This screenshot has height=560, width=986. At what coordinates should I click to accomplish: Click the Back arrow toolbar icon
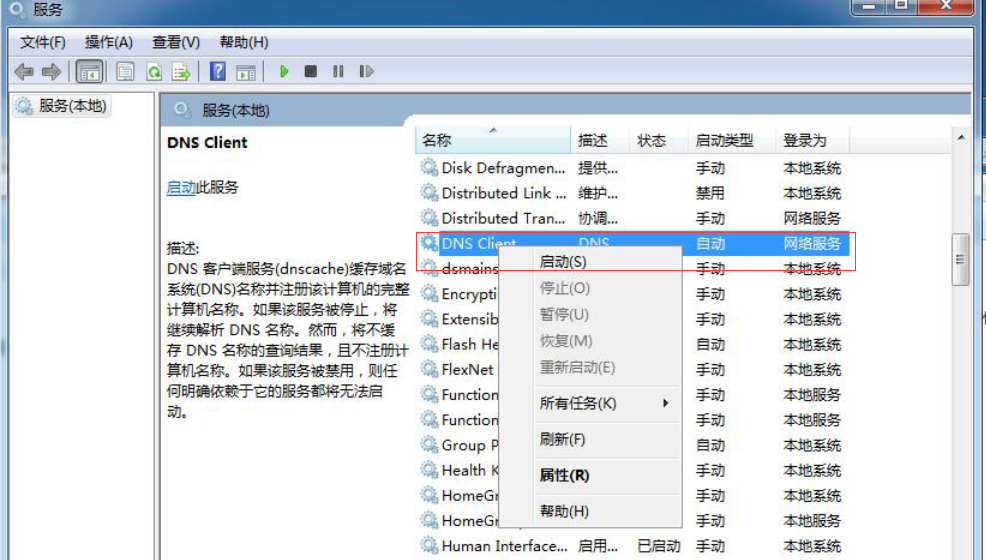pyautogui.click(x=24, y=72)
